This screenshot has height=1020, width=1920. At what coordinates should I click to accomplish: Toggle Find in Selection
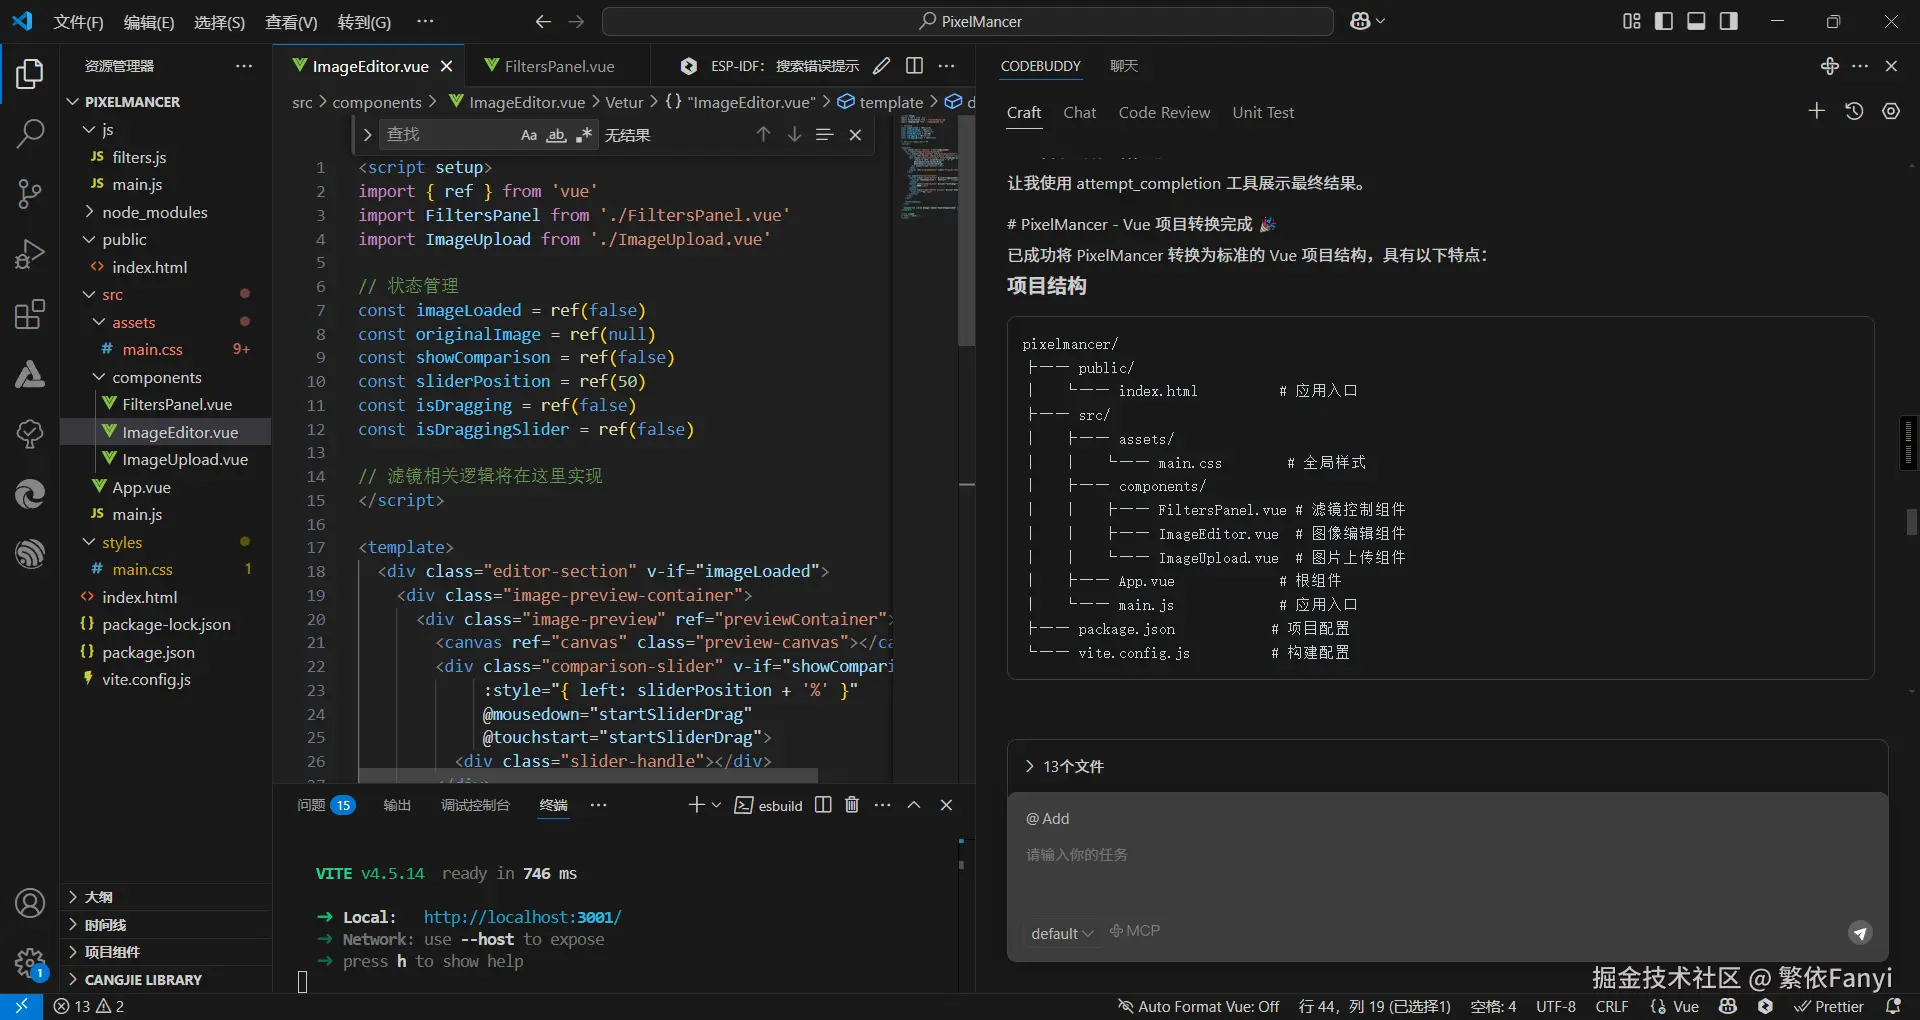click(824, 134)
